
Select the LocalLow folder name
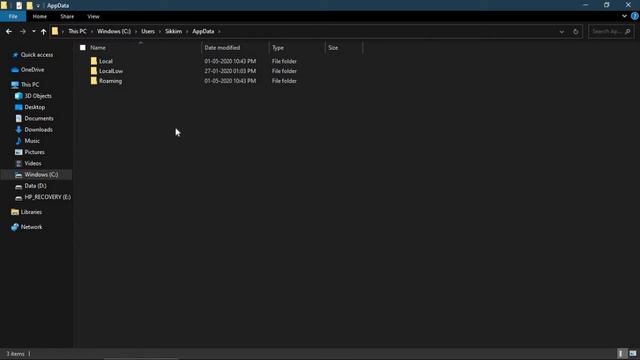pos(111,71)
